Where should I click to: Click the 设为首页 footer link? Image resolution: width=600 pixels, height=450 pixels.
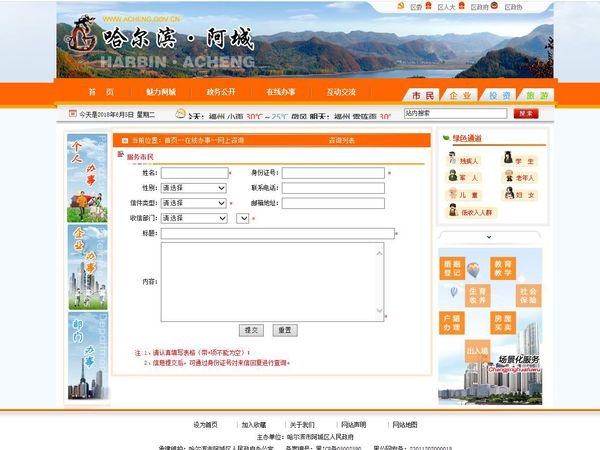(x=205, y=424)
